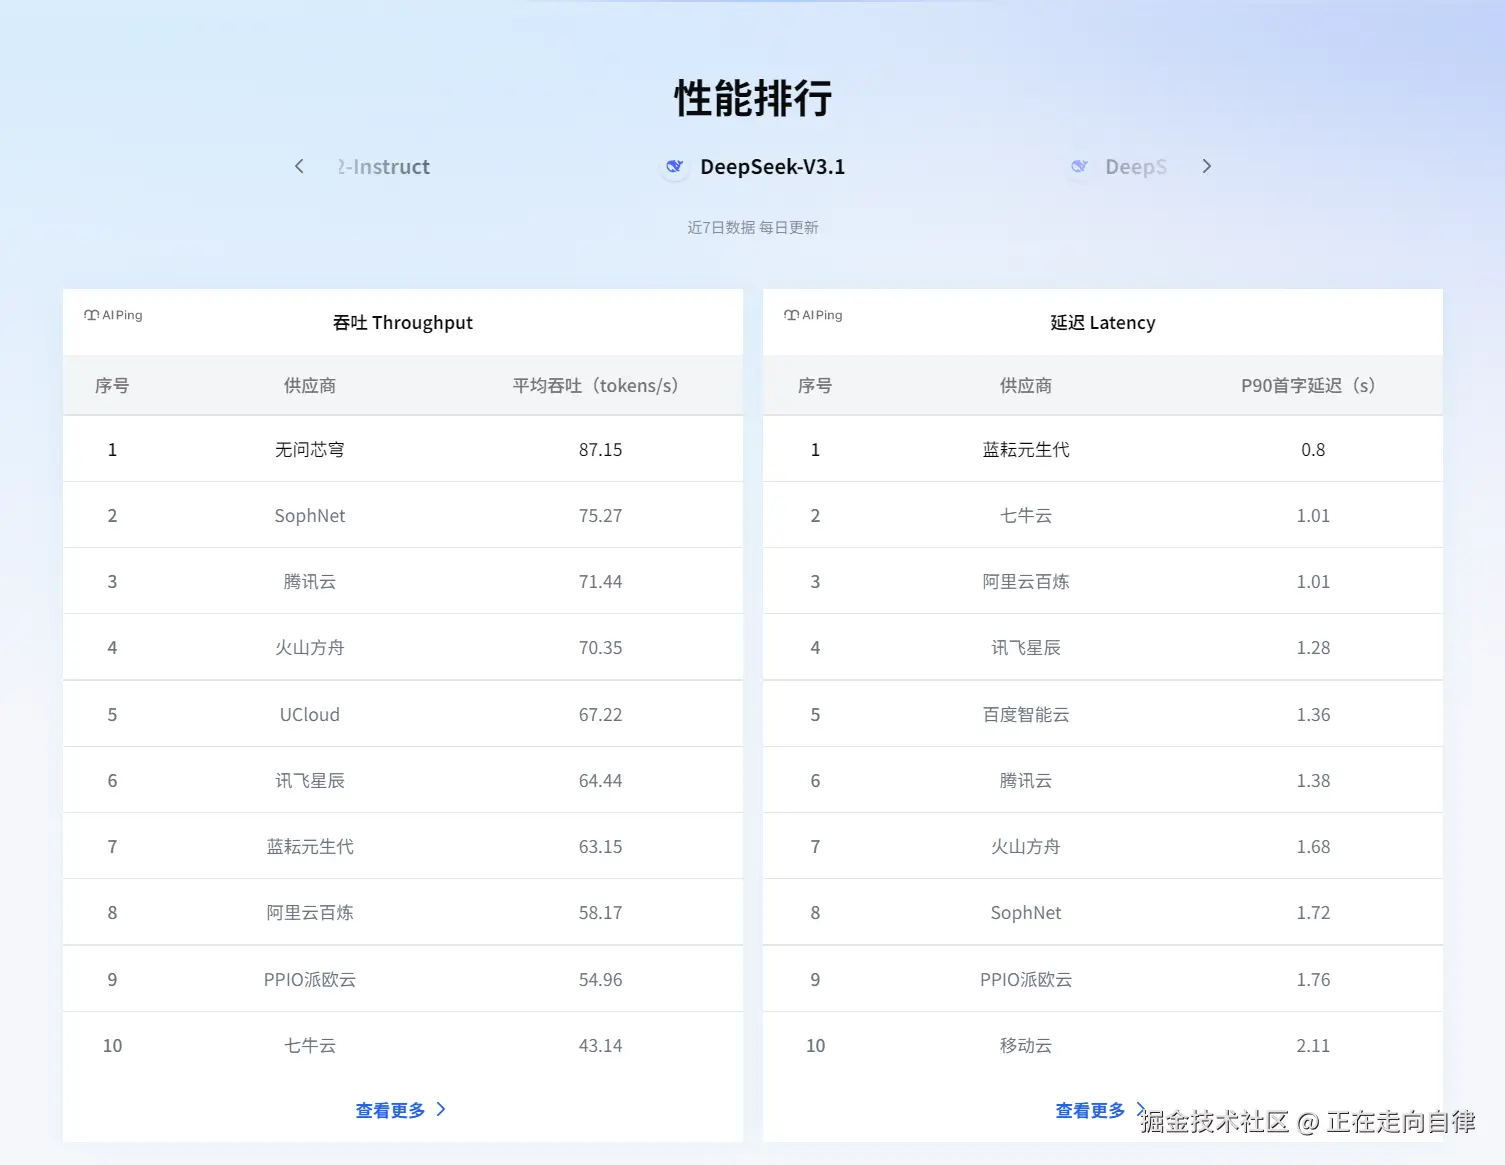Select 火山方舟 in the Throughput ranking
The width and height of the screenshot is (1505, 1165).
(310, 648)
